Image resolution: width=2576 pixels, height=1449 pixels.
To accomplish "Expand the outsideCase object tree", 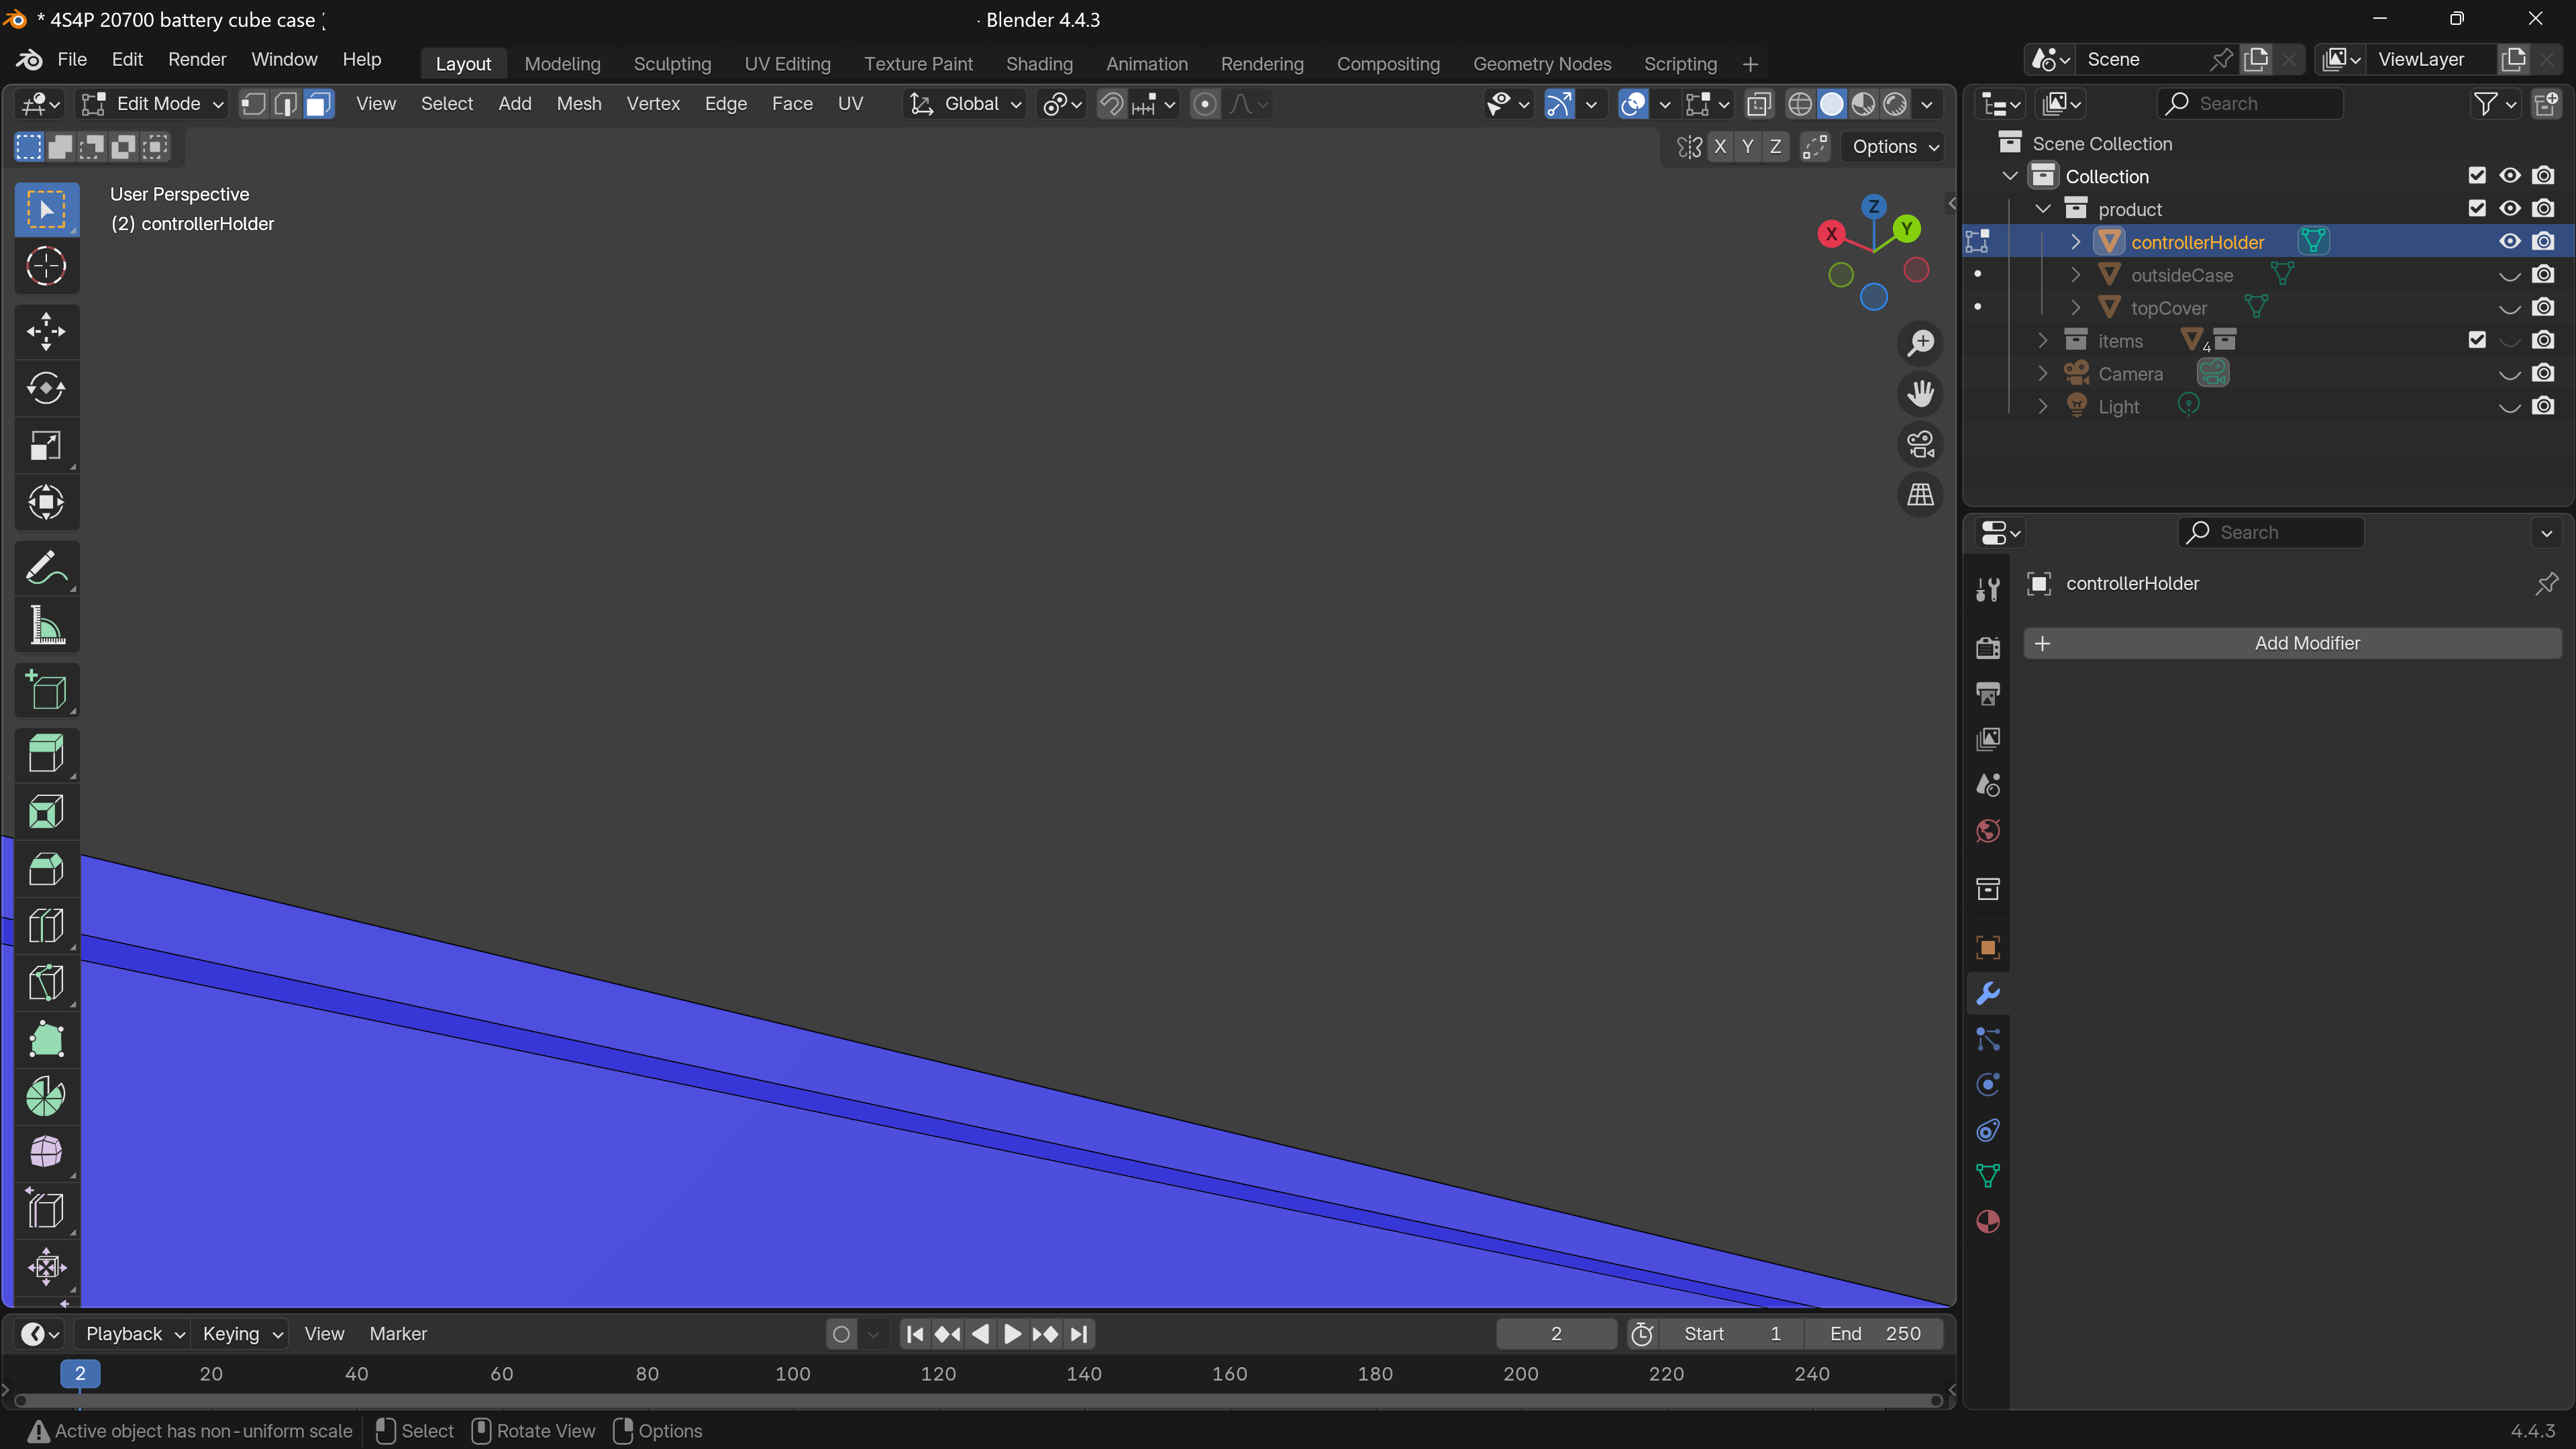I will 2075,275.
